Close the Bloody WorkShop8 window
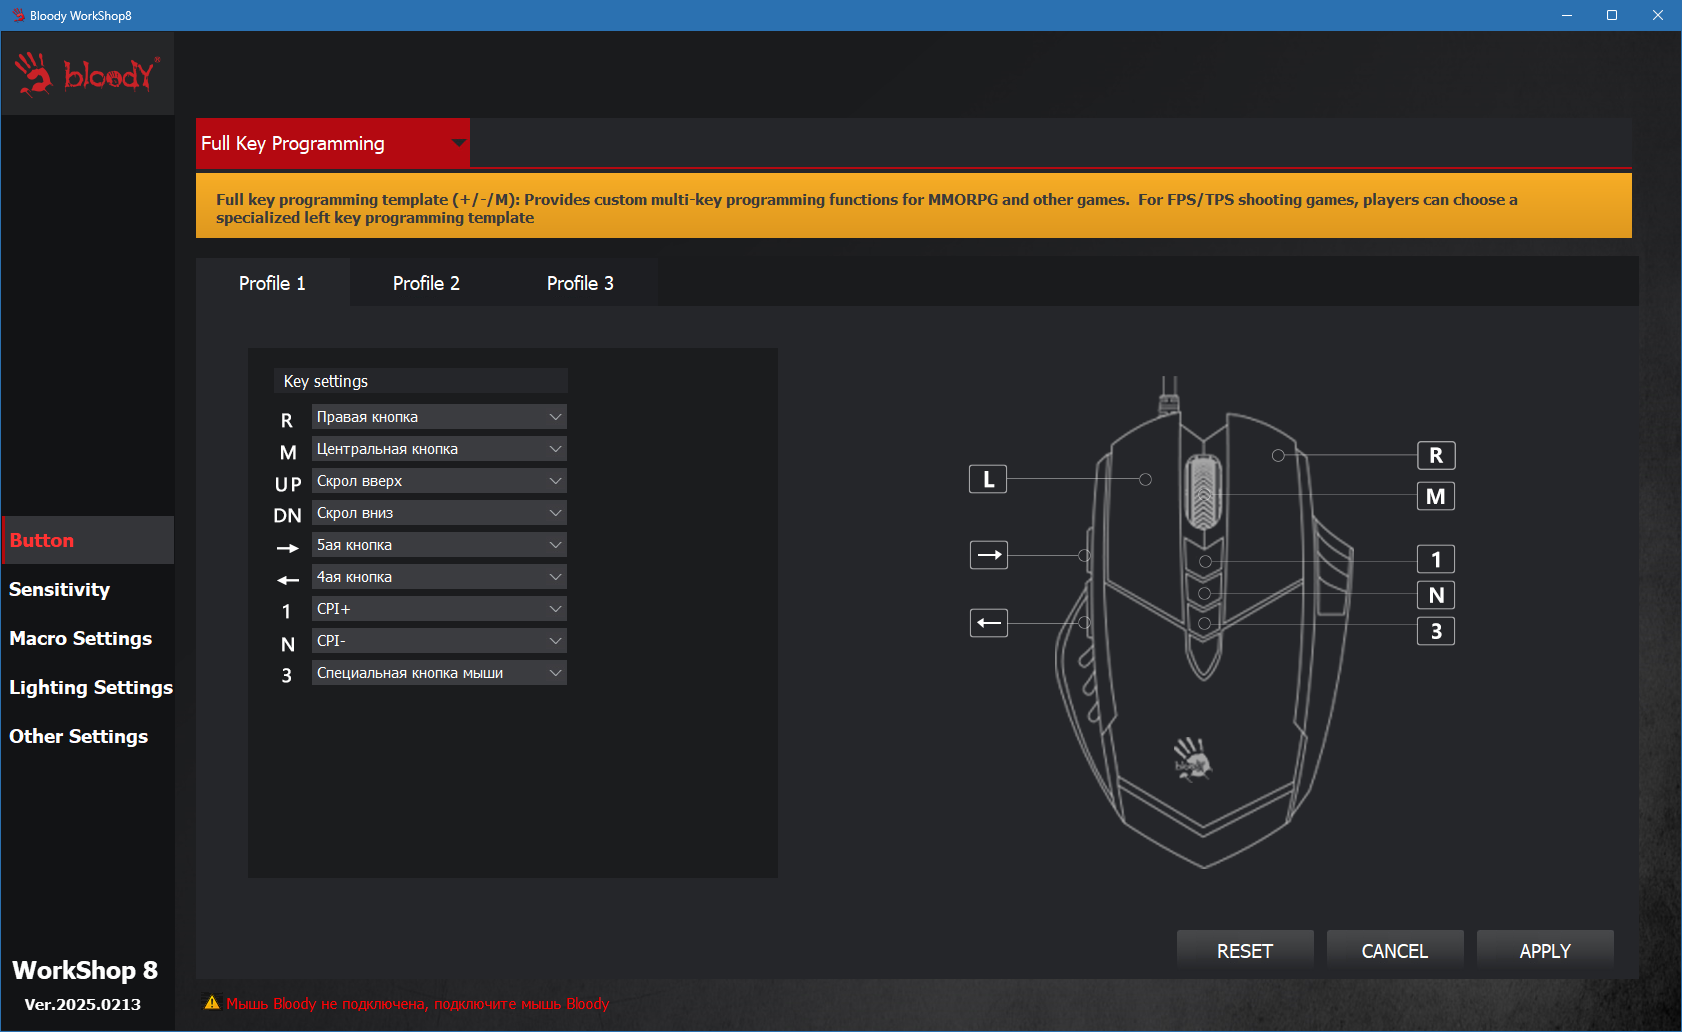 pyautogui.click(x=1658, y=15)
